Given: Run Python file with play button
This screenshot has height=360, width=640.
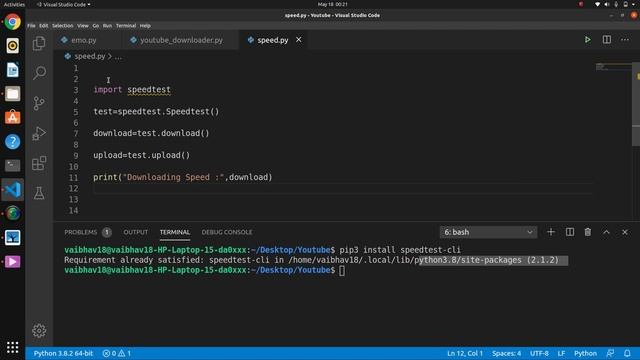Looking at the screenshot, I should 587,40.
